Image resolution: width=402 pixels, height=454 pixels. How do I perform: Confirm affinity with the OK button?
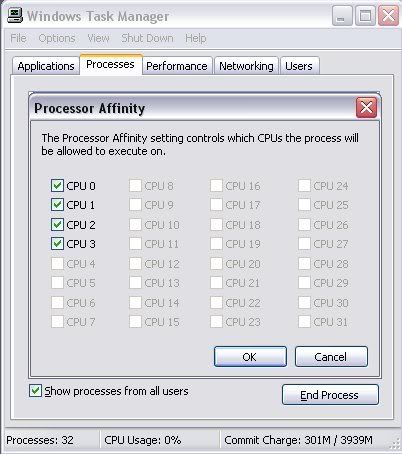pyautogui.click(x=250, y=357)
